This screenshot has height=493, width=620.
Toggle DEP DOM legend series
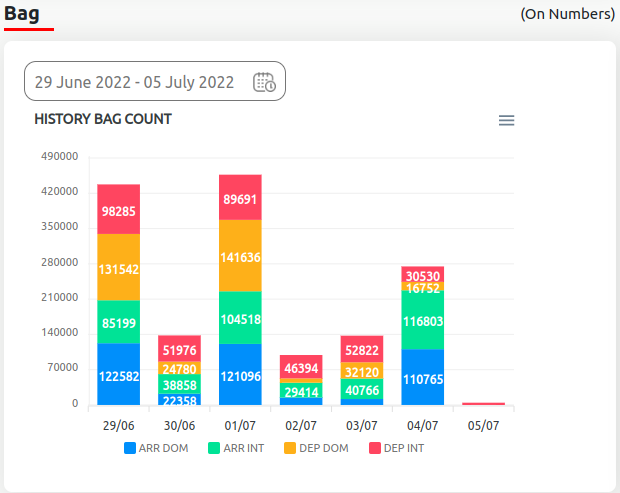click(x=316, y=448)
